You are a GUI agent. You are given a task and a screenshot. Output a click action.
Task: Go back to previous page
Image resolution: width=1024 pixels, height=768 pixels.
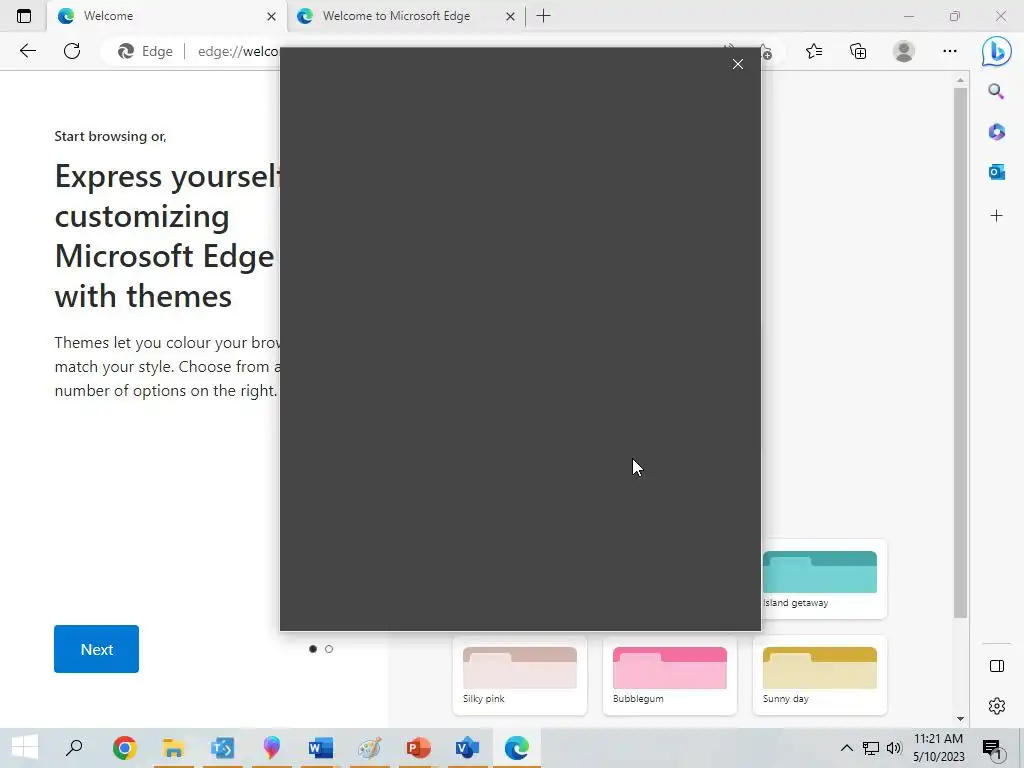coord(27,51)
